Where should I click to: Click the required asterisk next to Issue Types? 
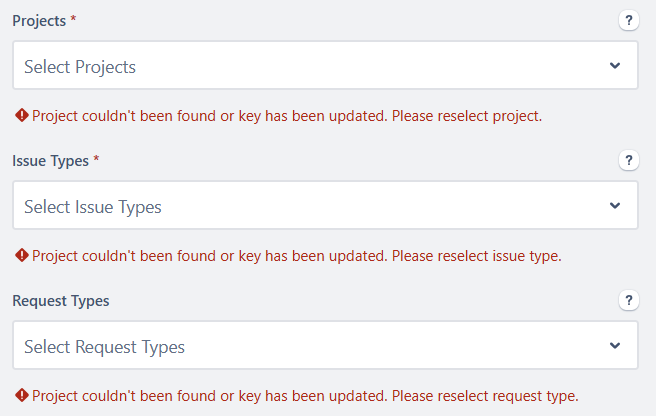(x=96, y=158)
